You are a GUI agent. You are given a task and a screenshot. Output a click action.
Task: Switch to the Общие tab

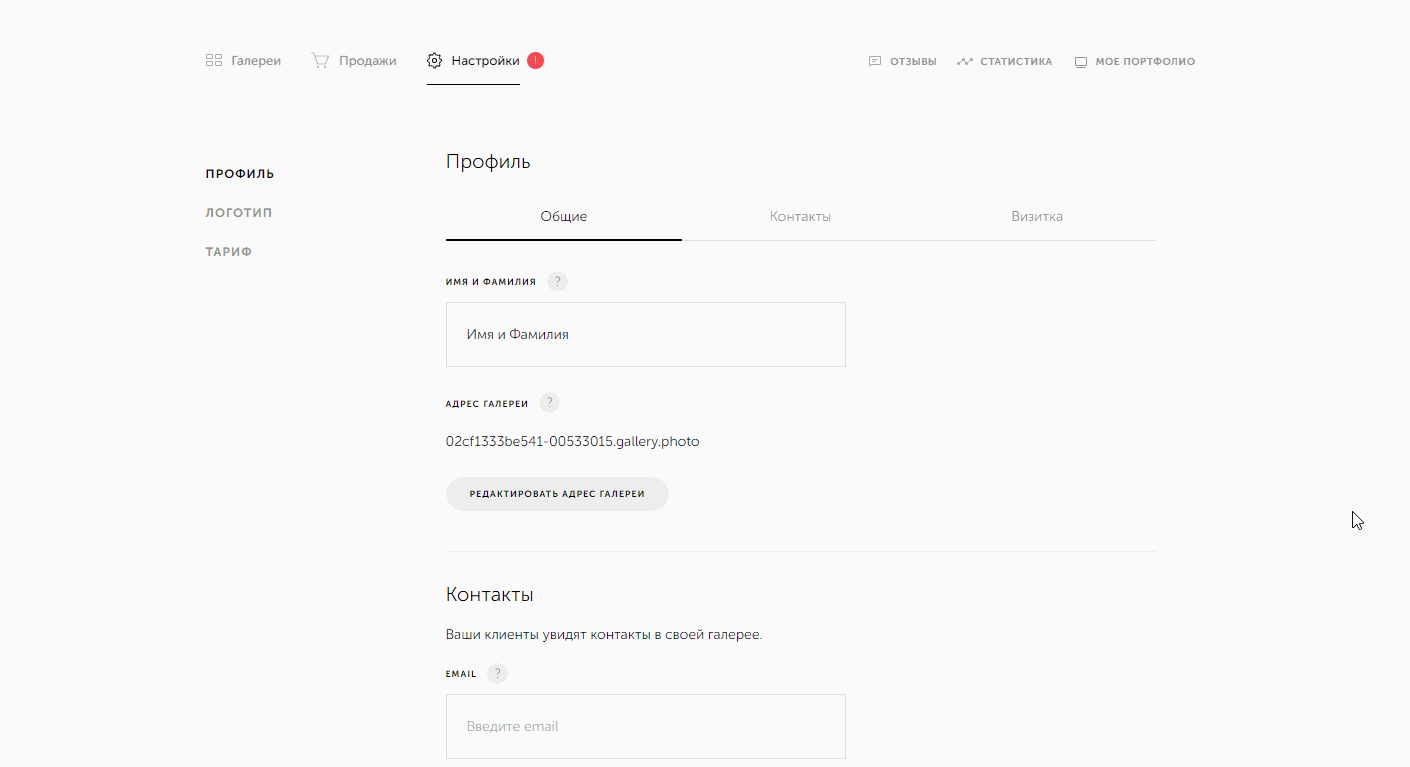(x=564, y=217)
